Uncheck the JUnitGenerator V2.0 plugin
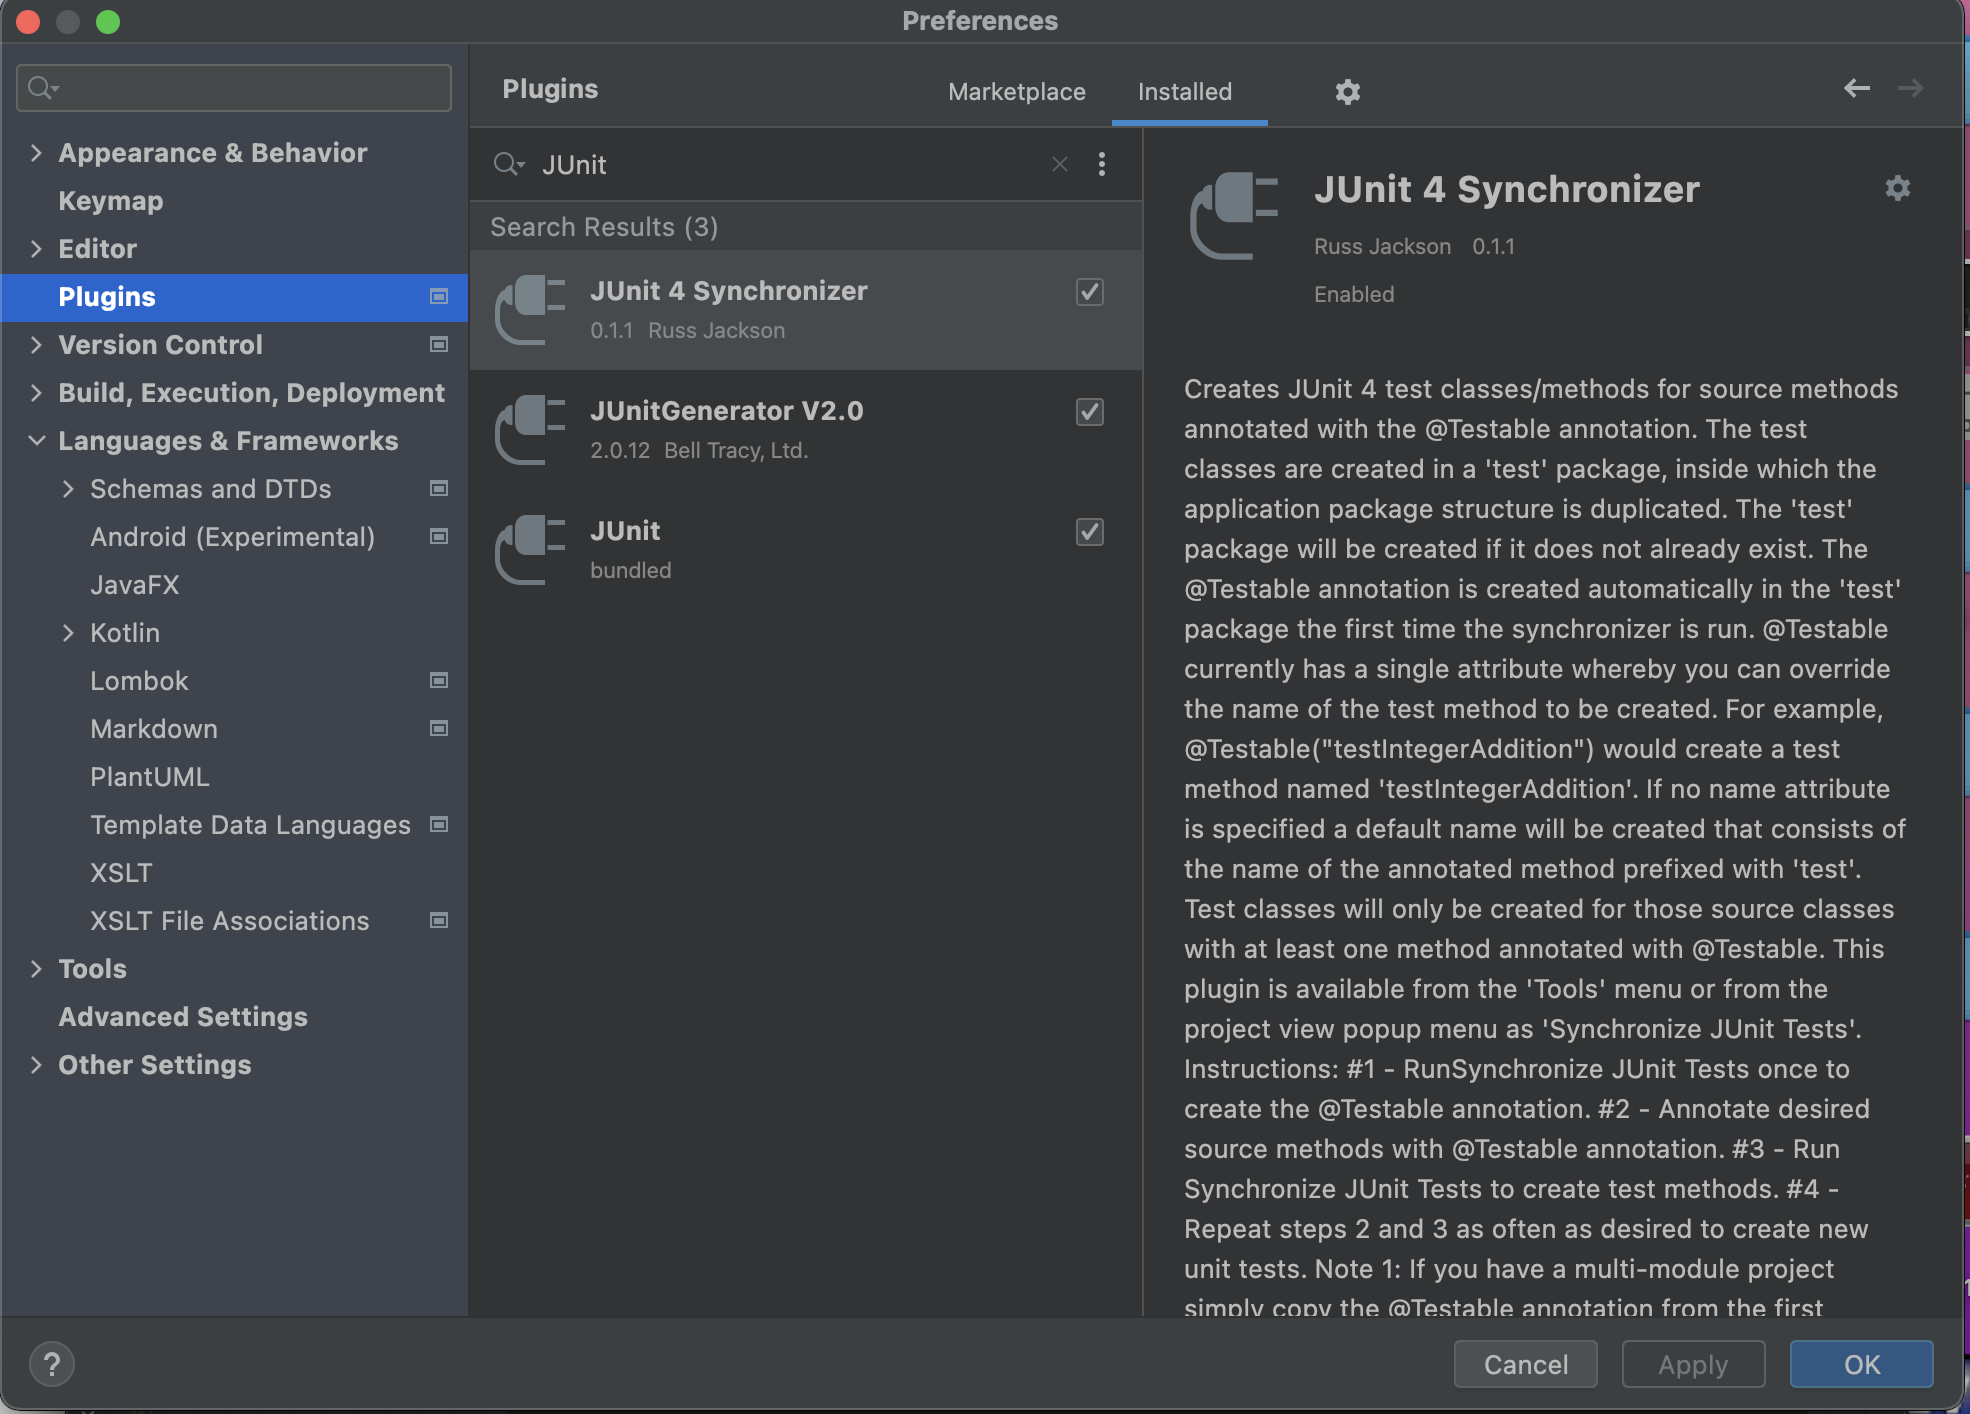 click(1089, 412)
